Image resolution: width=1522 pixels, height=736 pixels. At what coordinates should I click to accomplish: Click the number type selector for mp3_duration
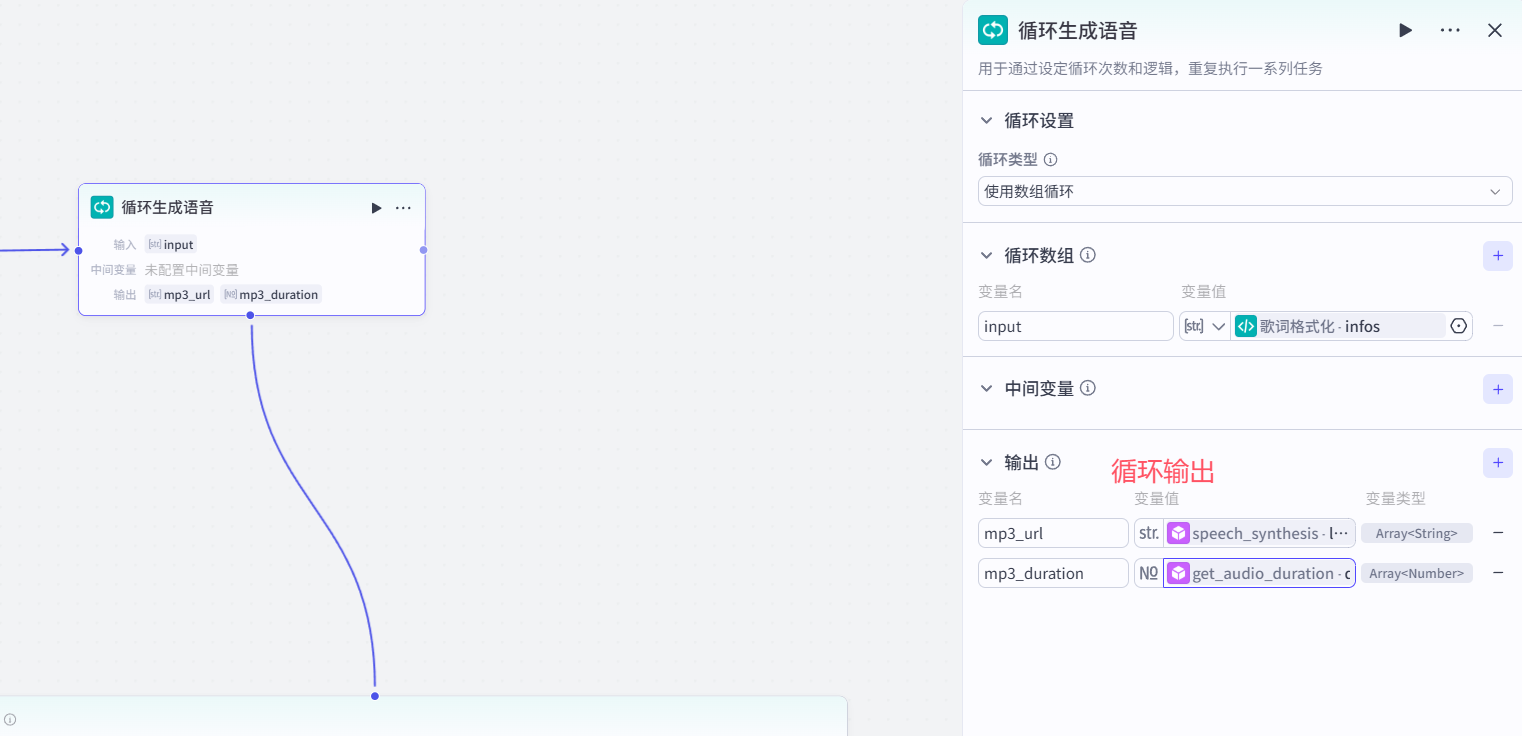click(1148, 573)
